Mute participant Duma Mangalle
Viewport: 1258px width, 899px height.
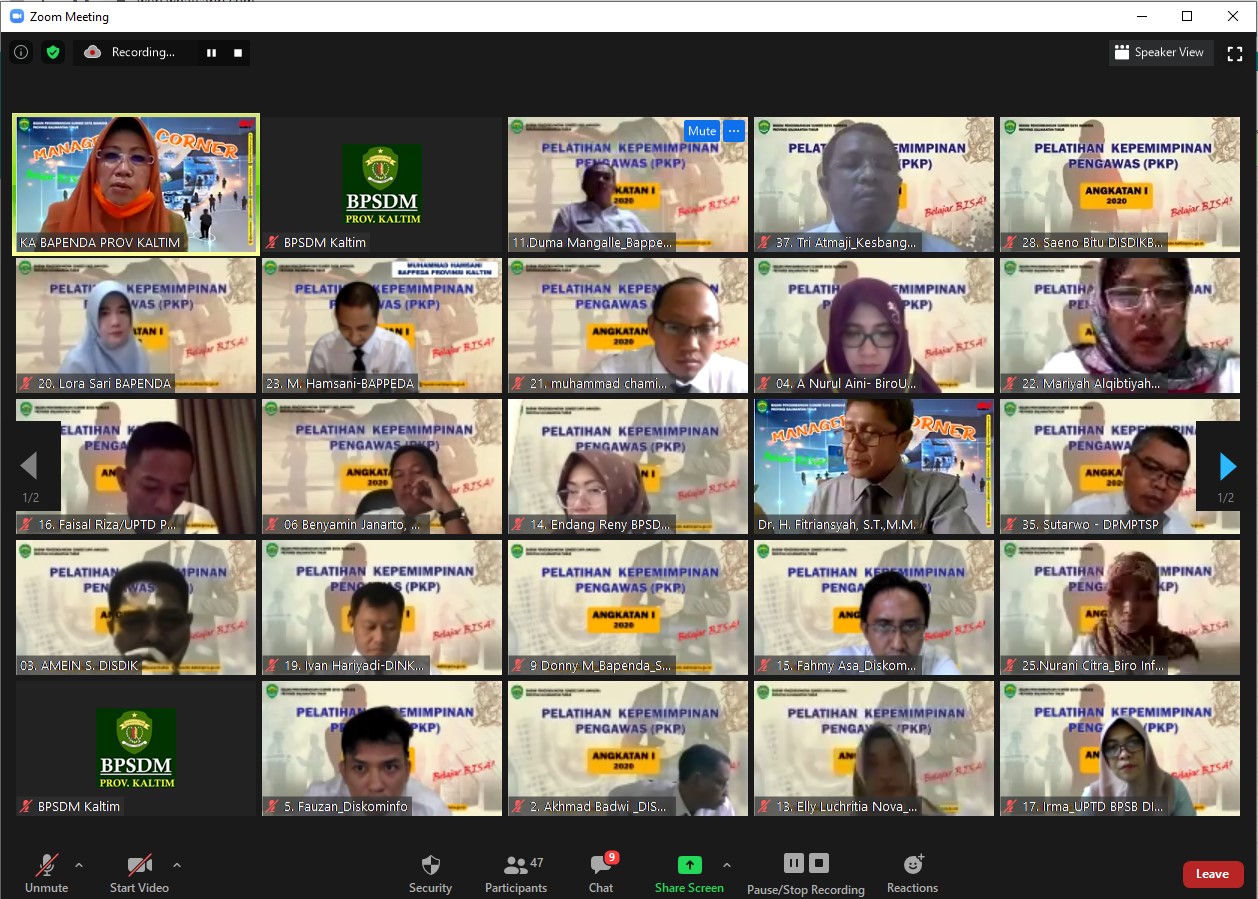coord(701,131)
